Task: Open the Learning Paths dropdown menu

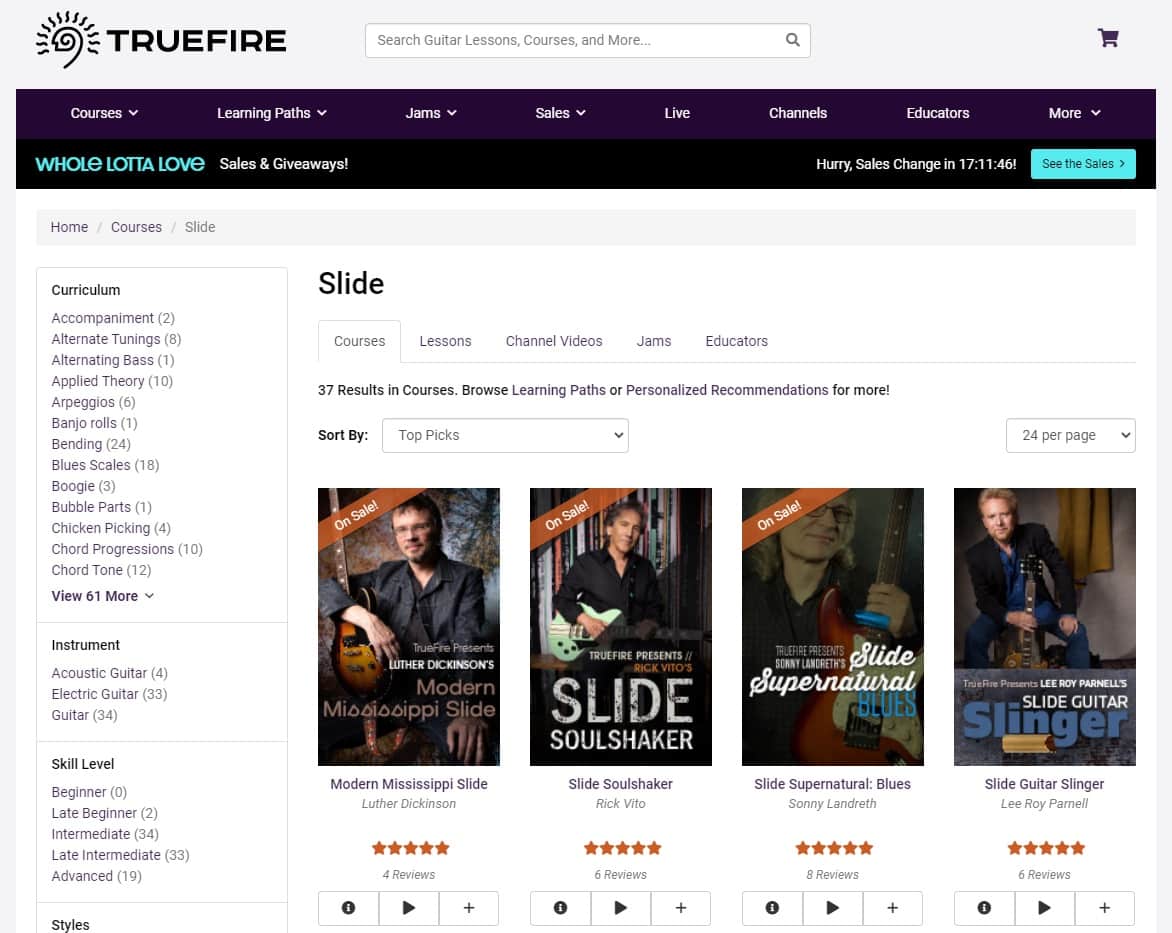Action: click(x=271, y=113)
